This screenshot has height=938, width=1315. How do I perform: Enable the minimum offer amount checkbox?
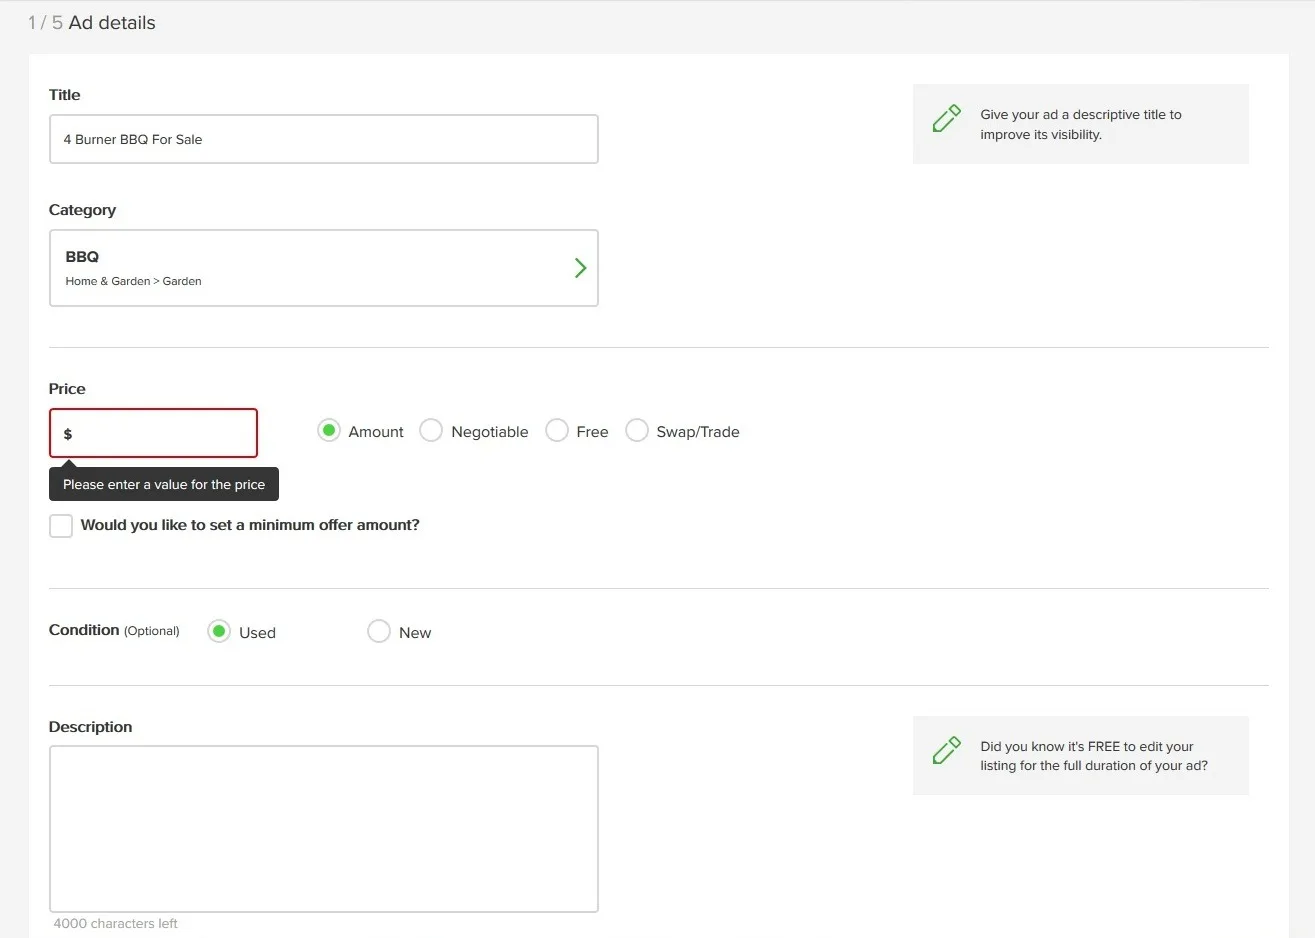(60, 525)
